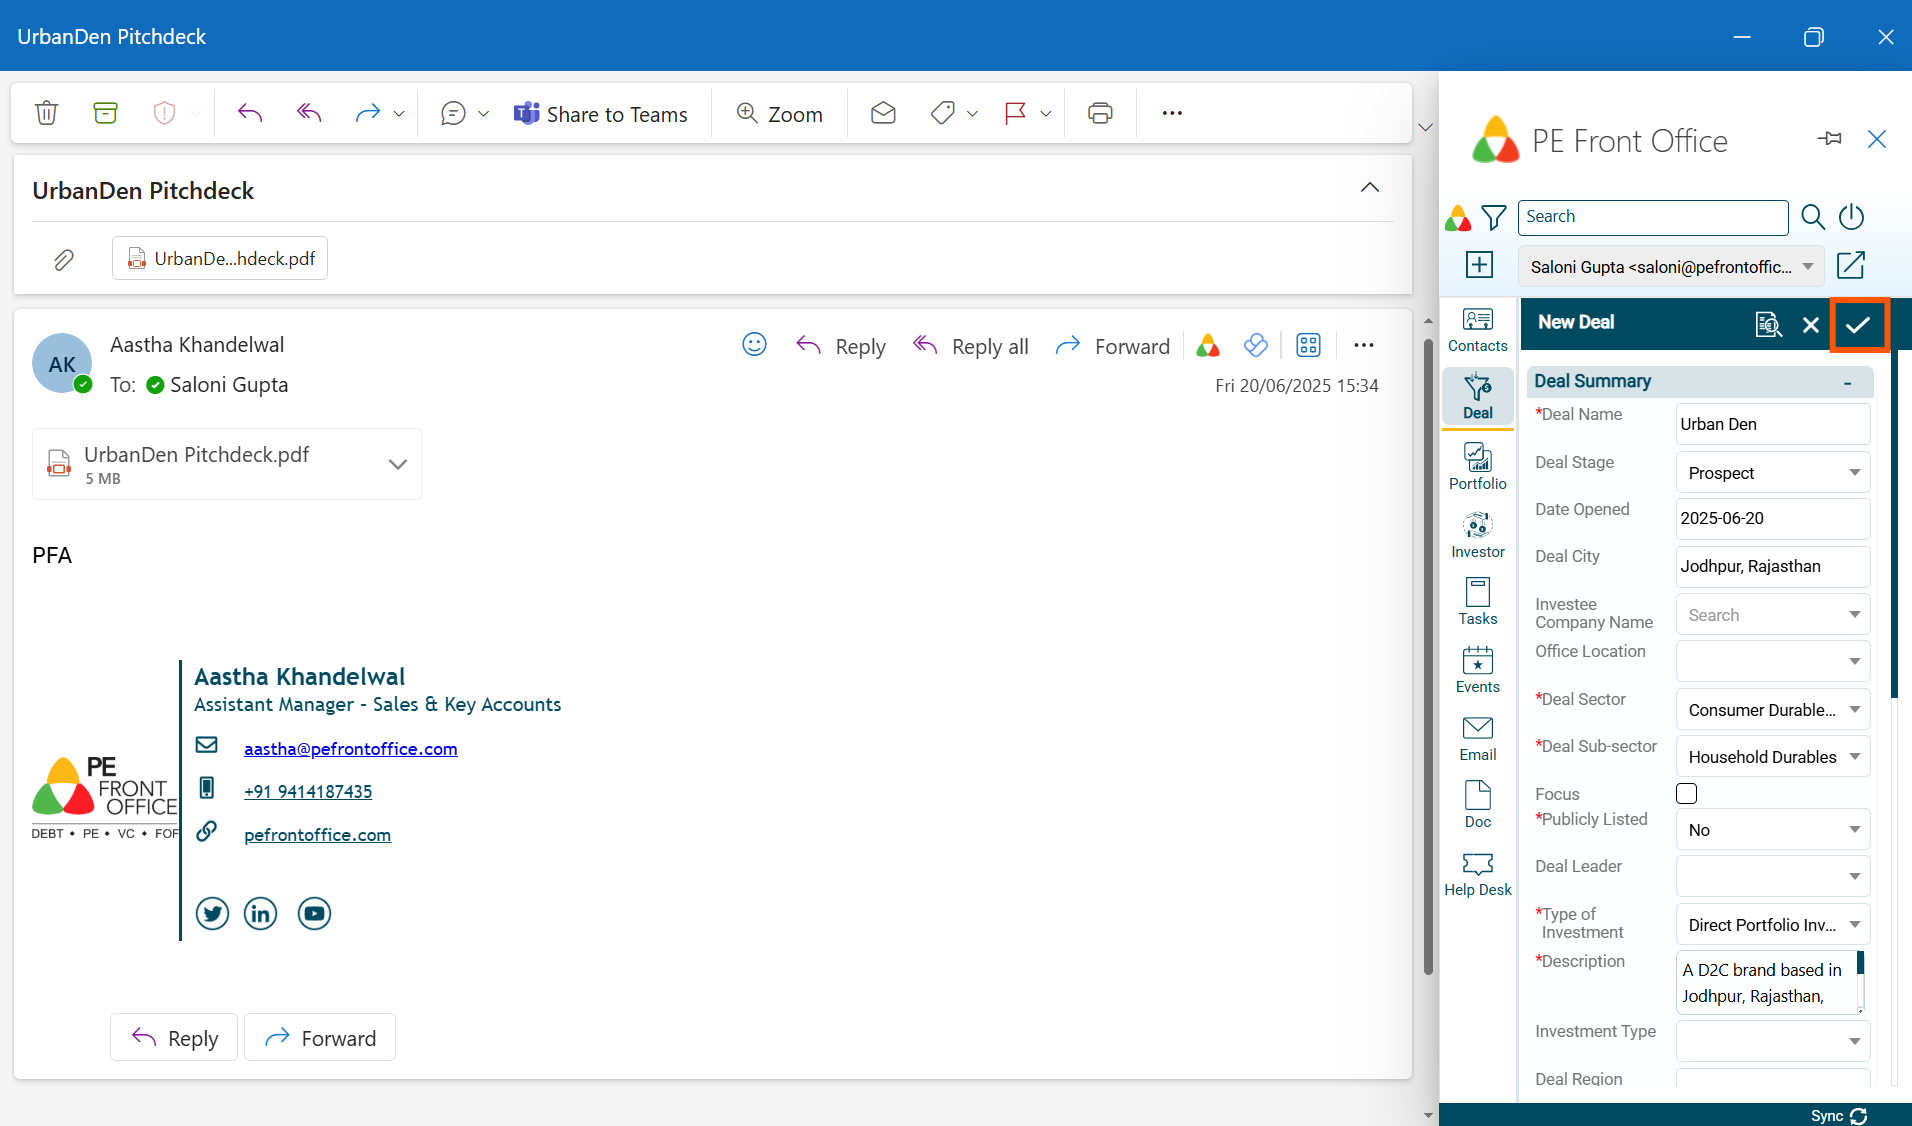Switch to the Contacts tab
The height and width of the screenshot is (1126, 1912).
tap(1477, 330)
